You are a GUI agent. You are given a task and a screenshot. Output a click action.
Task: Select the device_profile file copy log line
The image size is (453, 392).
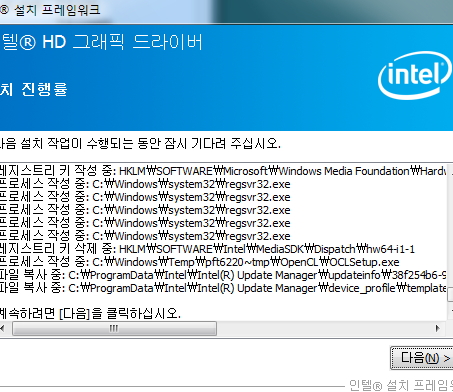[223, 288]
